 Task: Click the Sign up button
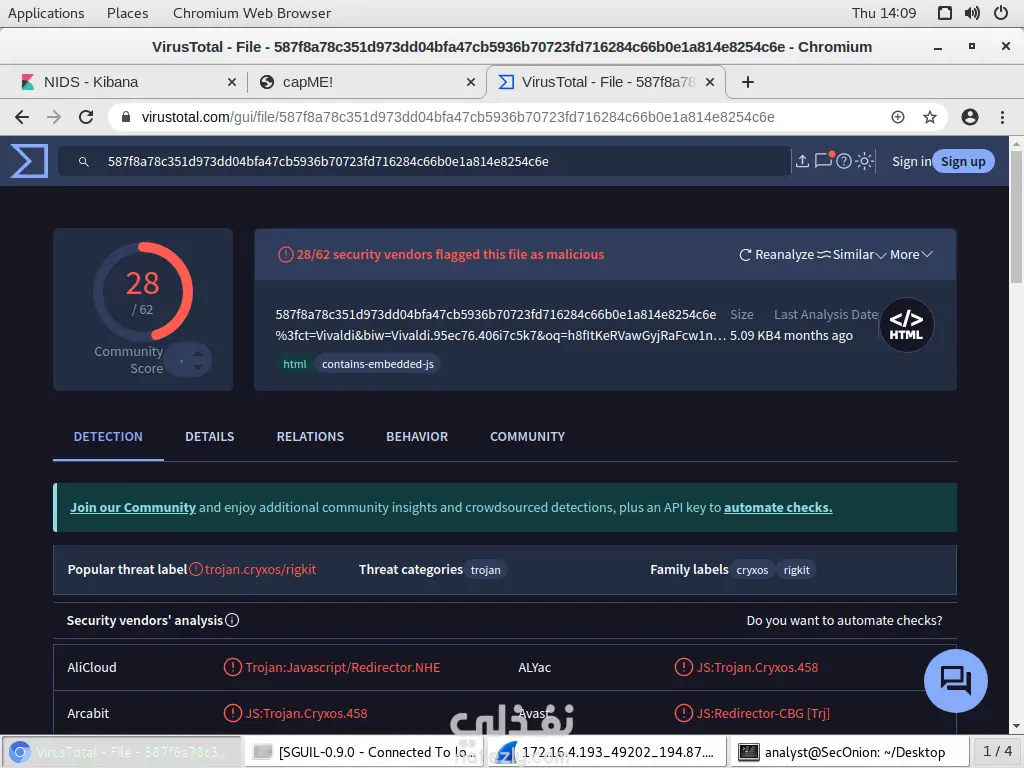pyautogui.click(x=963, y=161)
